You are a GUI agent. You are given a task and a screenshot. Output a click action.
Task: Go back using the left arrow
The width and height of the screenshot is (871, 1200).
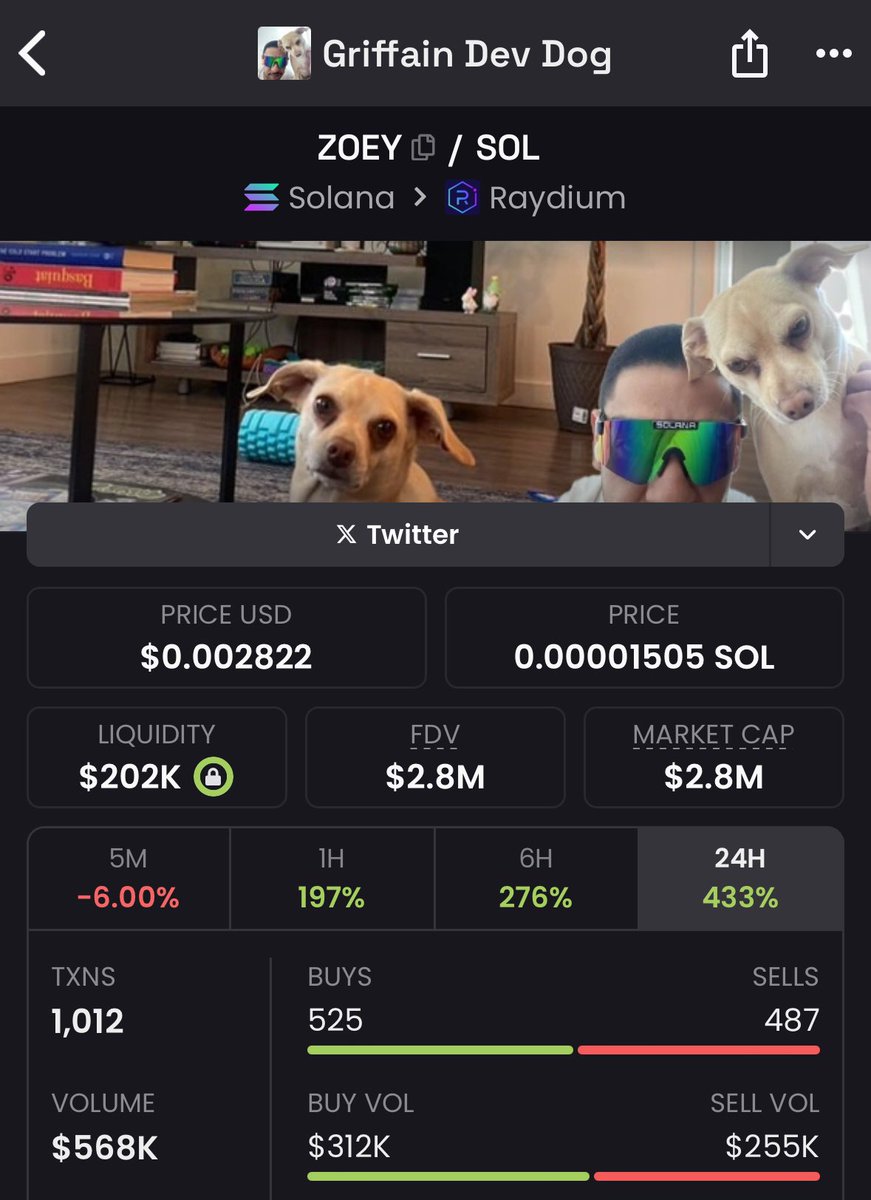(33, 53)
